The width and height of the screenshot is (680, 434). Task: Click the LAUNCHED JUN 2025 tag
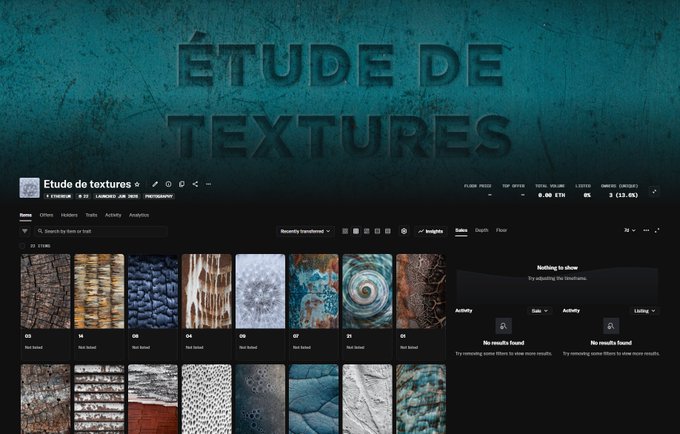(x=116, y=196)
